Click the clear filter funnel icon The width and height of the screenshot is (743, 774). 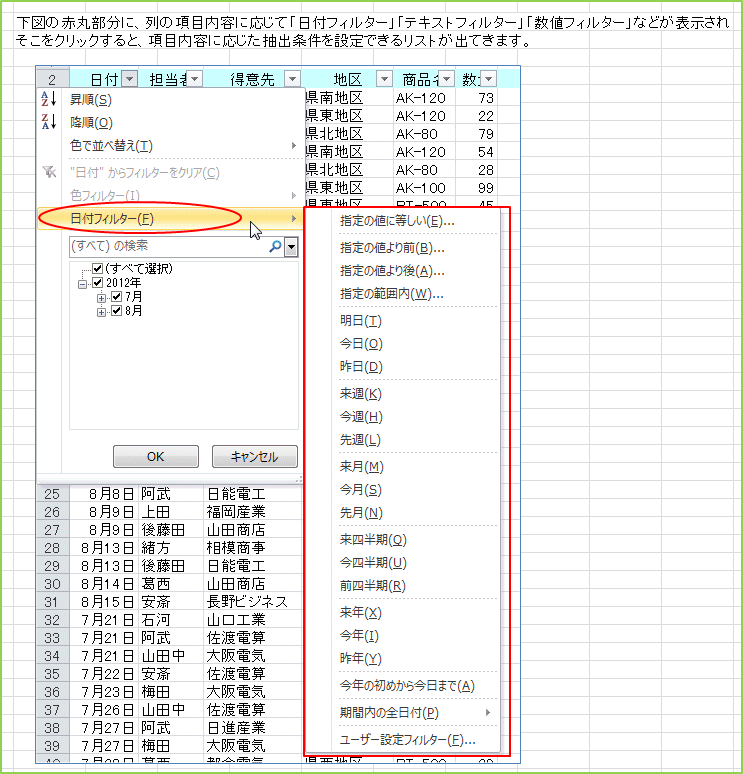(x=49, y=172)
